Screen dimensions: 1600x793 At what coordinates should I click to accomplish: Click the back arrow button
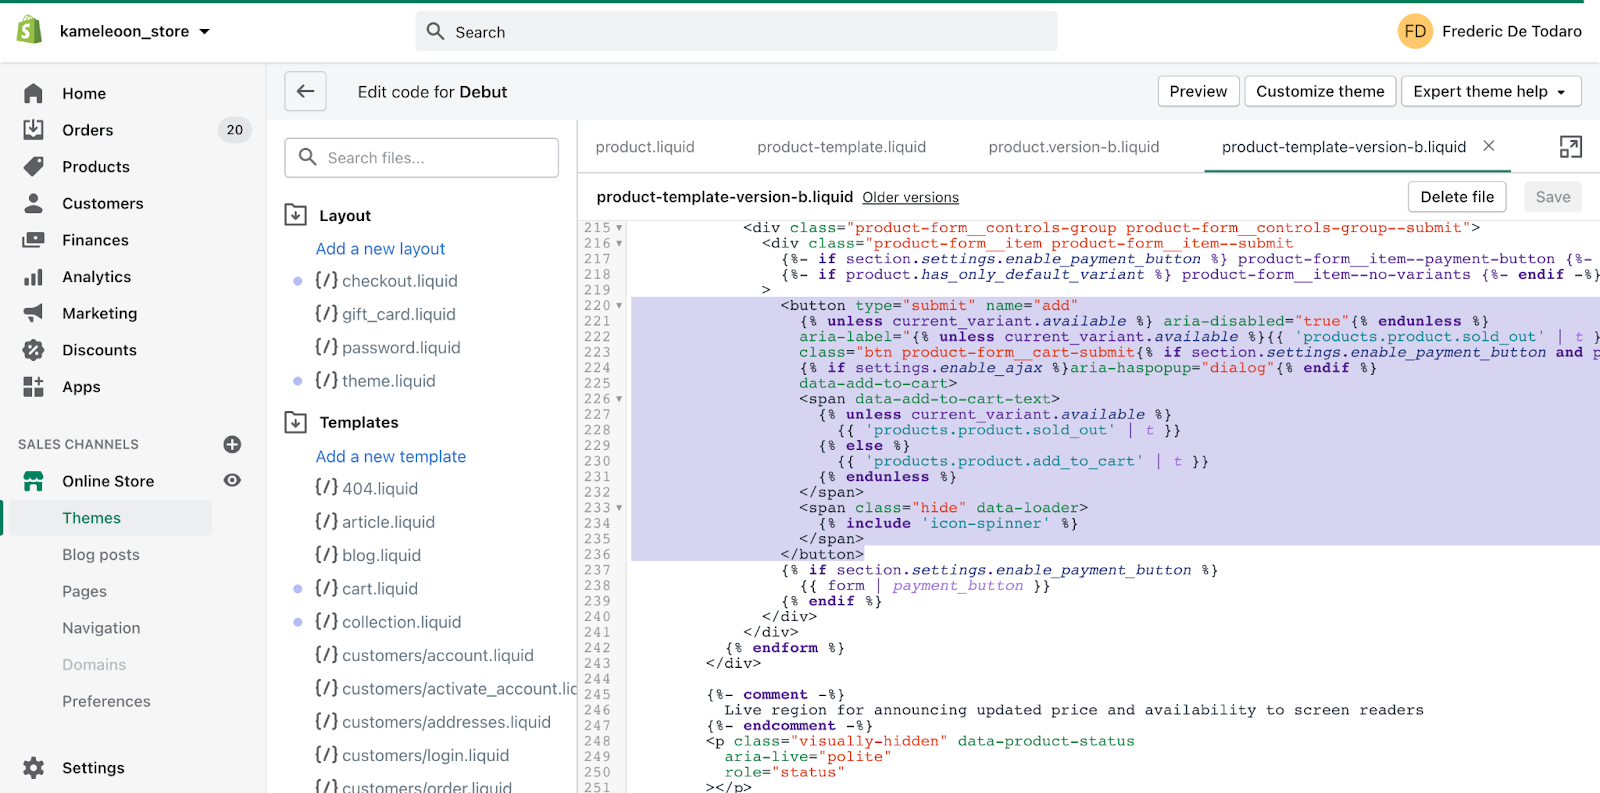305,91
